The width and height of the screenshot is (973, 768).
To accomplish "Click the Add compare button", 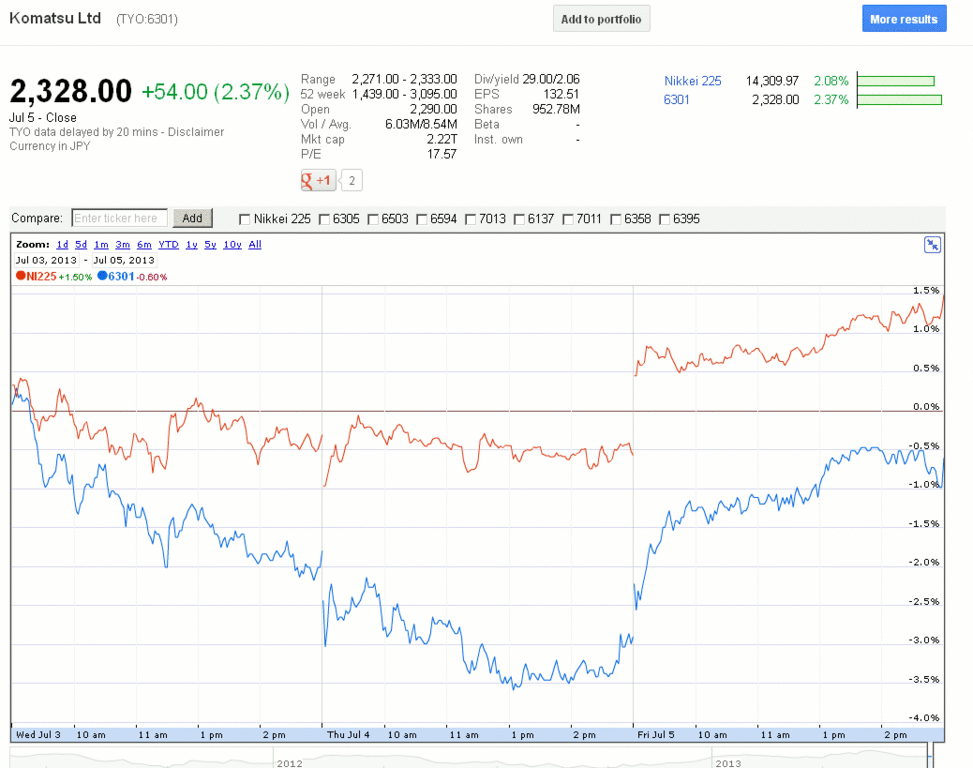I will pyautogui.click(x=192, y=218).
